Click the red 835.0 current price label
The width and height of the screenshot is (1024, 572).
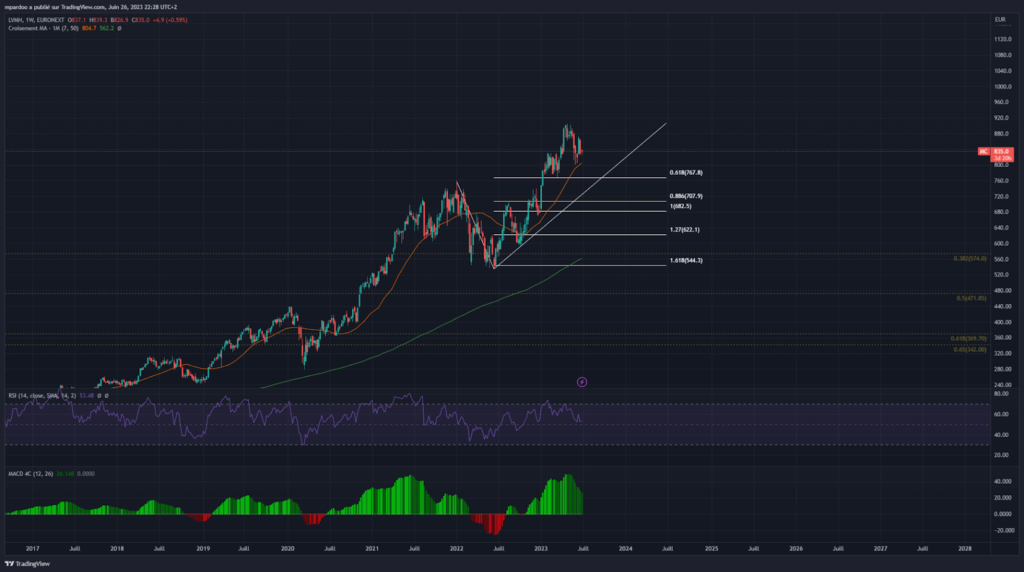[x=1000, y=151]
